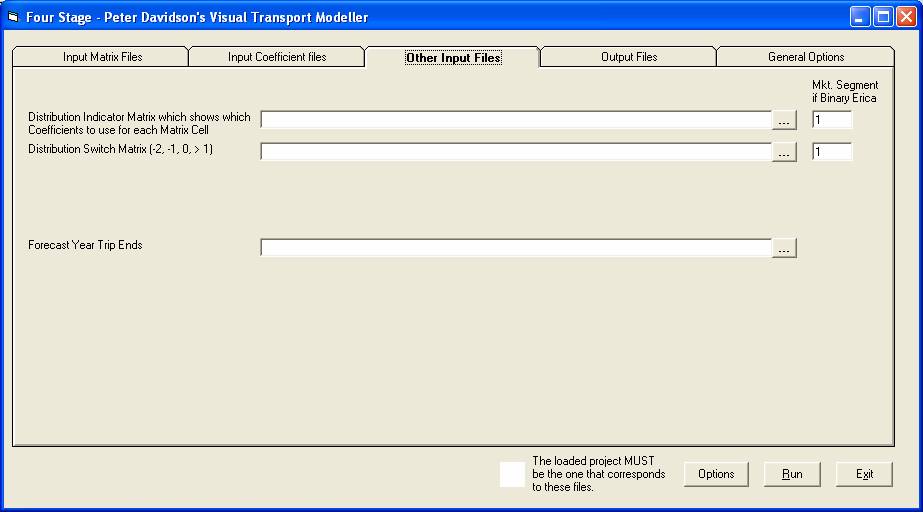This screenshot has width=923, height=512.
Task: Browse for the Distribution Indicator Matrix file
Action: click(784, 120)
